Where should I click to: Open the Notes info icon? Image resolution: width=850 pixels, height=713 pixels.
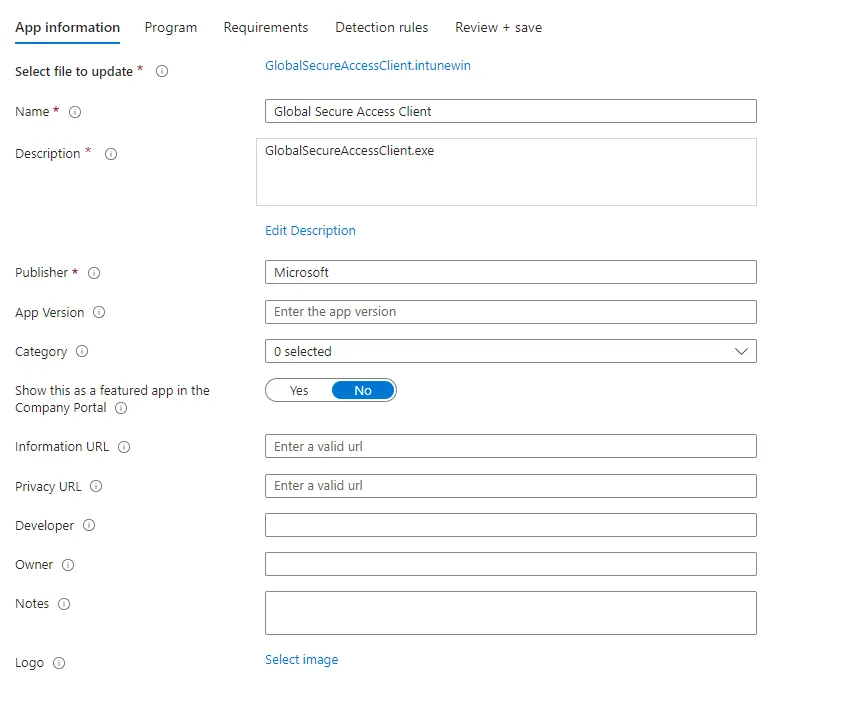tap(64, 604)
